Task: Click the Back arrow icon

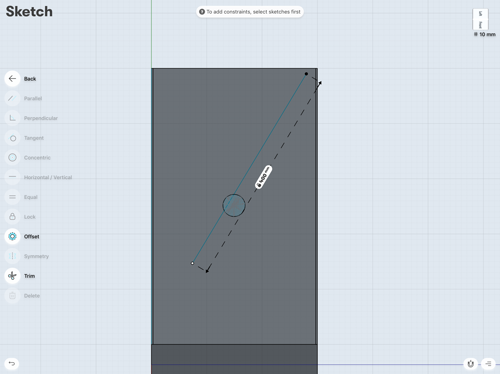Action: tap(12, 79)
